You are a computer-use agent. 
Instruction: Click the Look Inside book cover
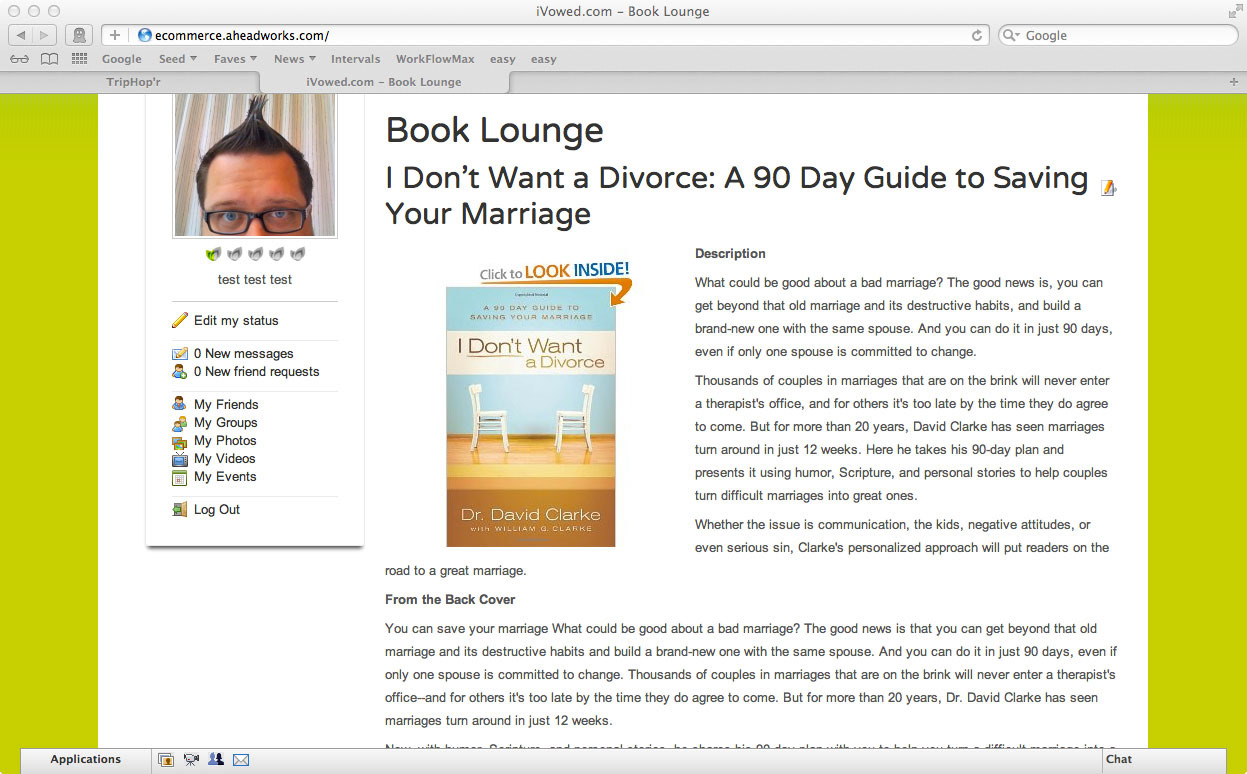(x=531, y=415)
